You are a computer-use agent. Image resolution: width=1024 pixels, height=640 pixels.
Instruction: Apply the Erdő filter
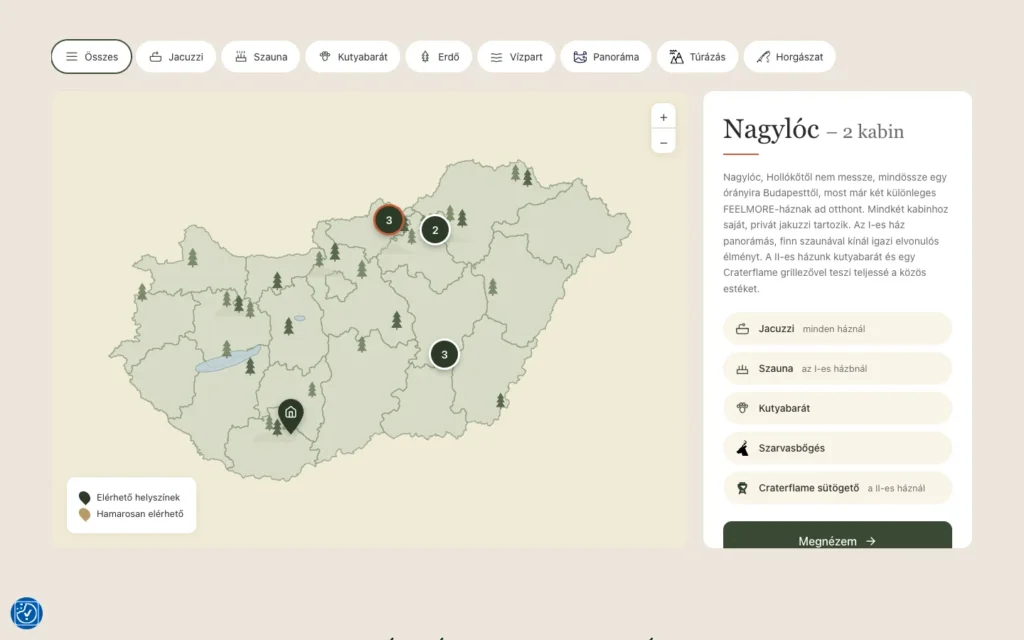tap(439, 57)
